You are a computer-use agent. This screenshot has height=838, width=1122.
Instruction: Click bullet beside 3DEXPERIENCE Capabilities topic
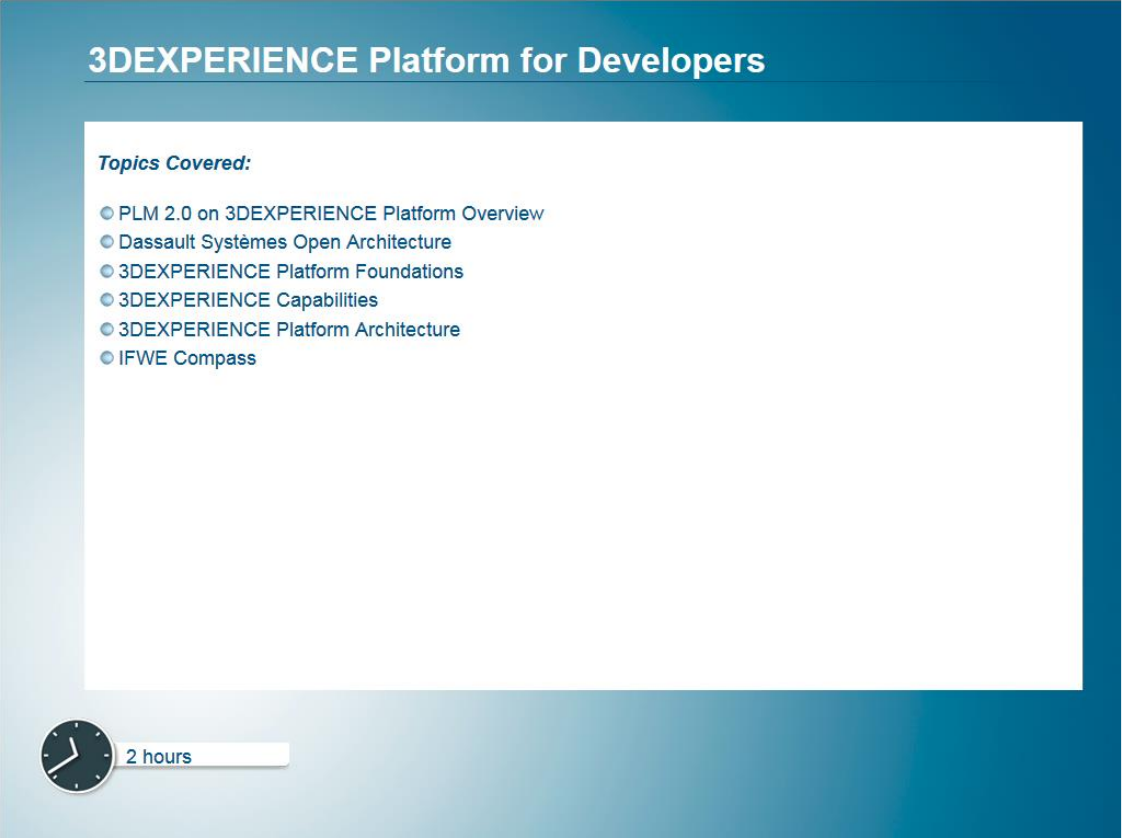coord(107,300)
